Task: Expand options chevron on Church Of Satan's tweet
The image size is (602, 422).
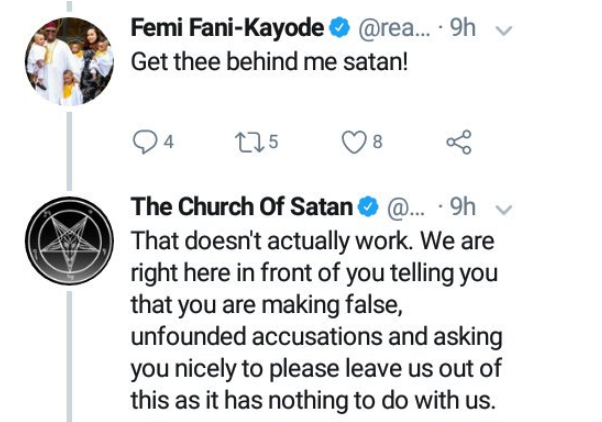Action: click(504, 210)
